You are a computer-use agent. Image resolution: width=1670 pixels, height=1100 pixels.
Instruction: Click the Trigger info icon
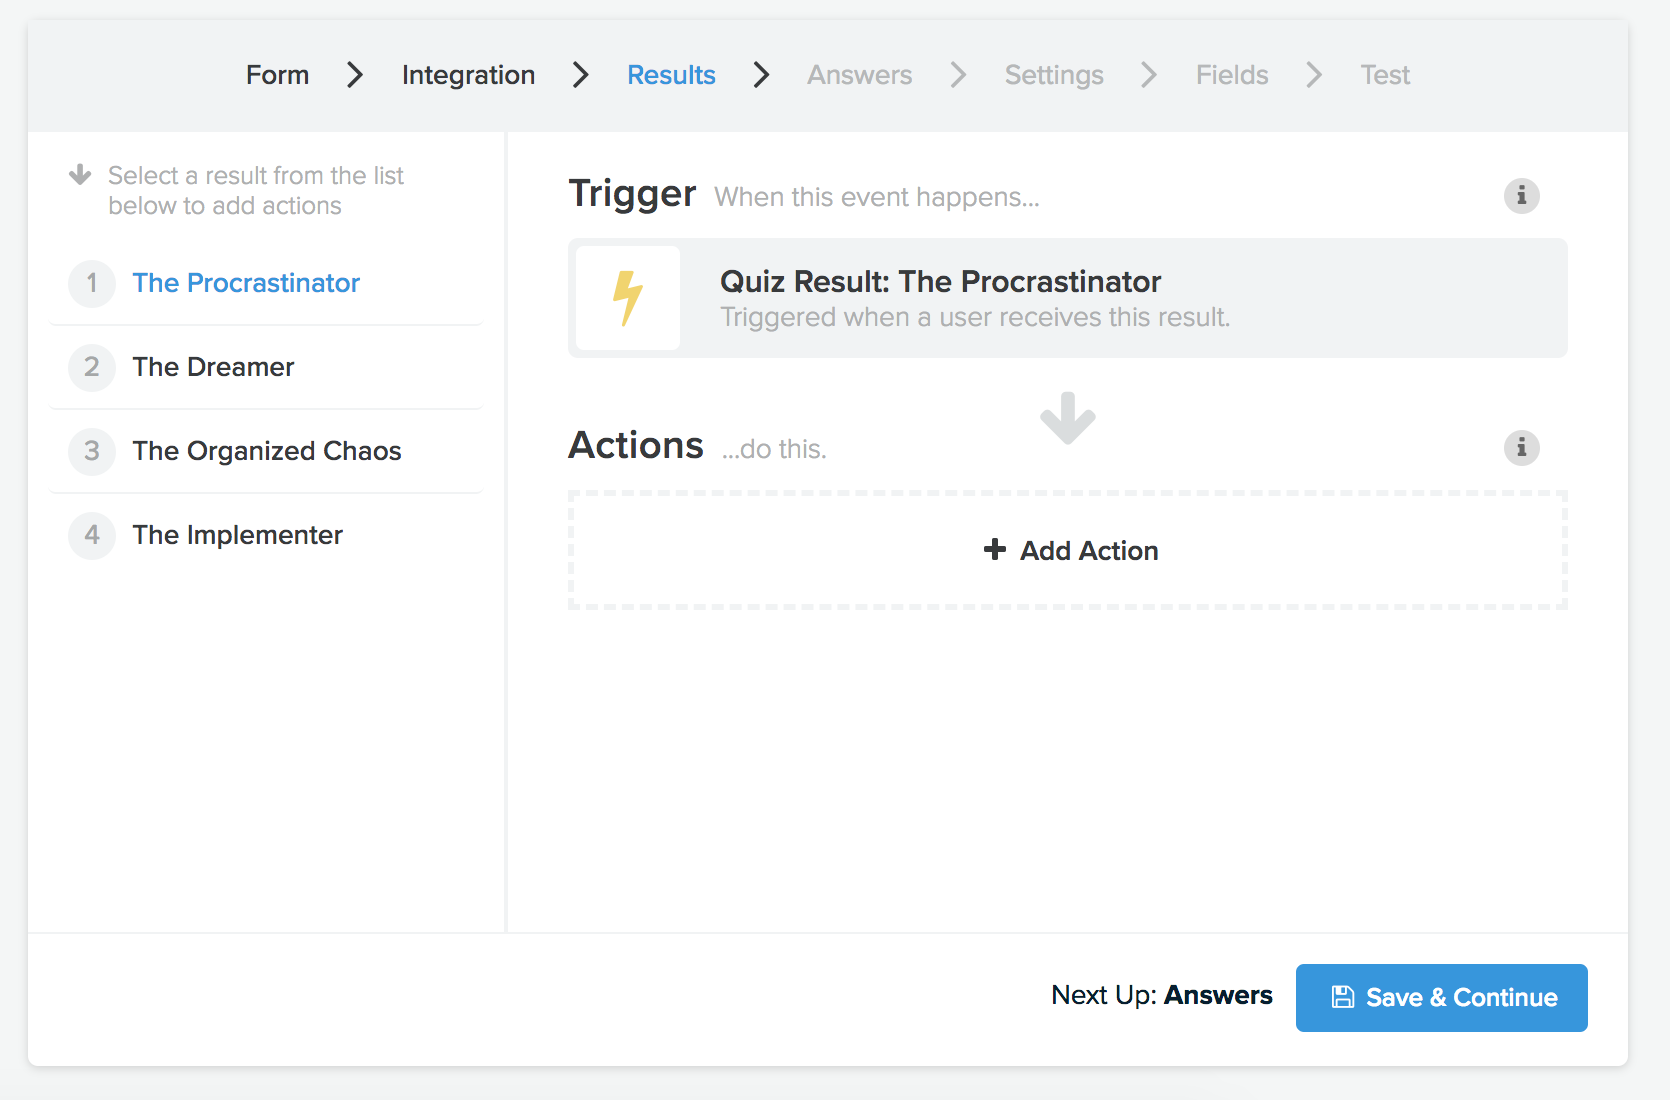[x=1521, y=195]
